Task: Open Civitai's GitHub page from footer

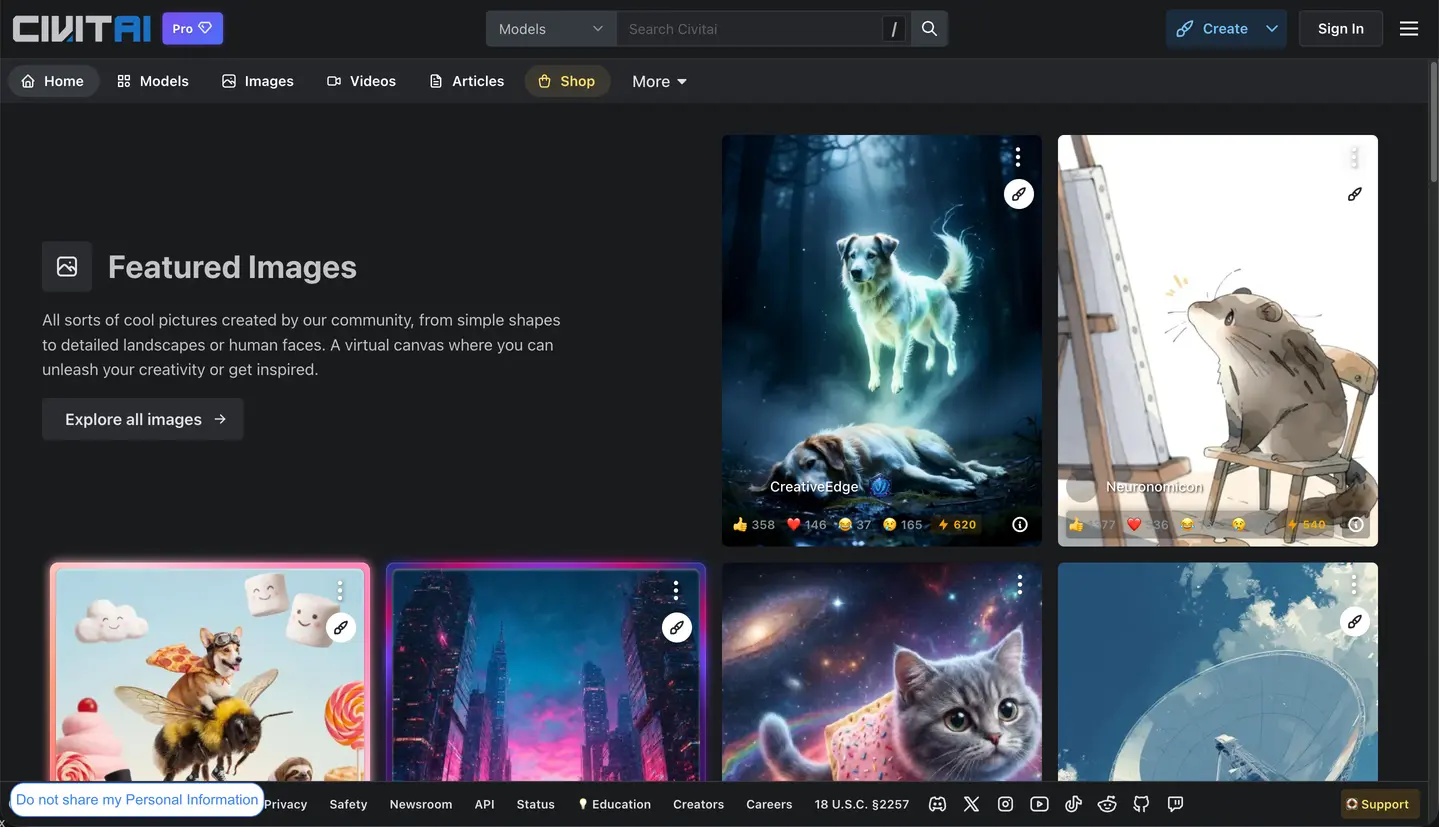Action: point(1141,804)
